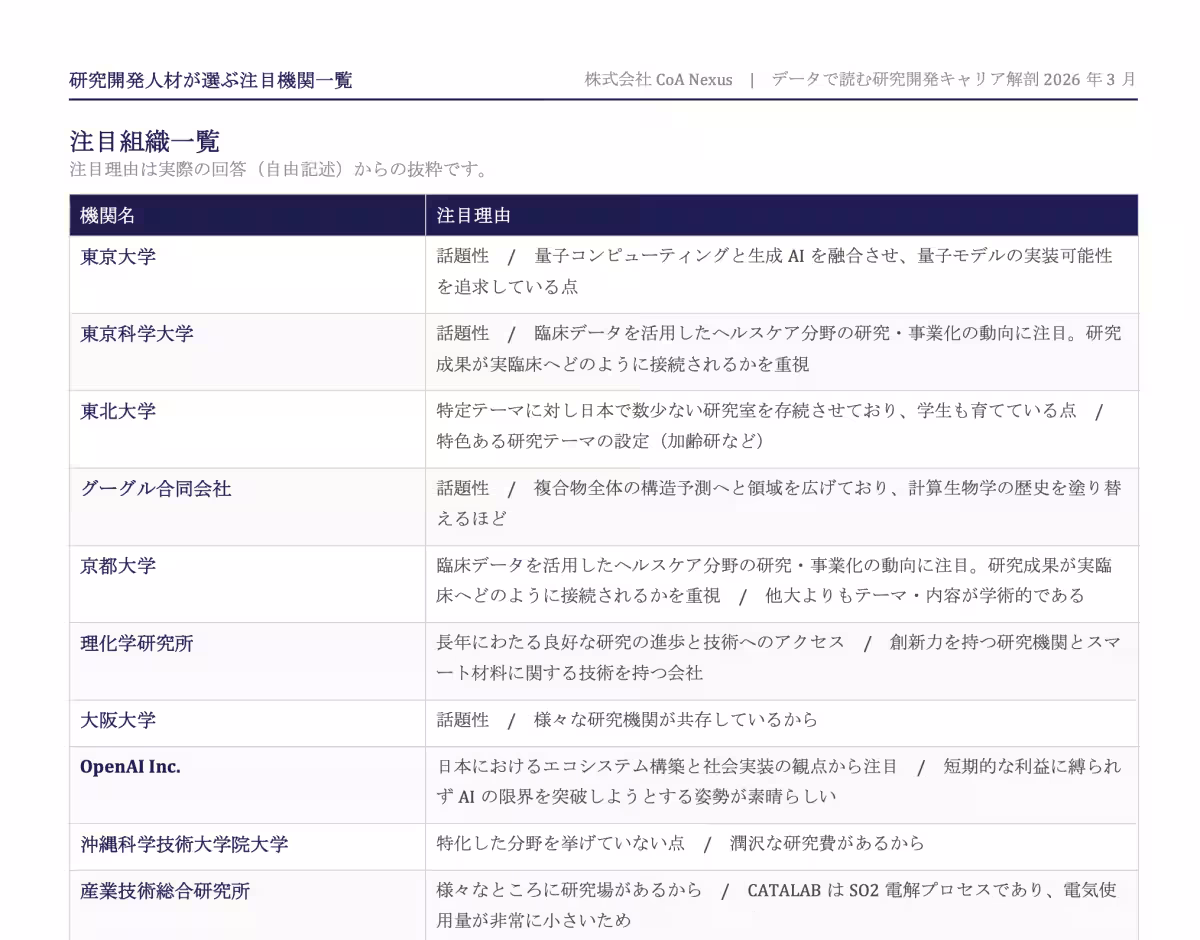Image resolution: width=1200 pixels, height=940 pixels.
Task: Click the OpenAI Inc. entry
Action: tap(130, 767)
